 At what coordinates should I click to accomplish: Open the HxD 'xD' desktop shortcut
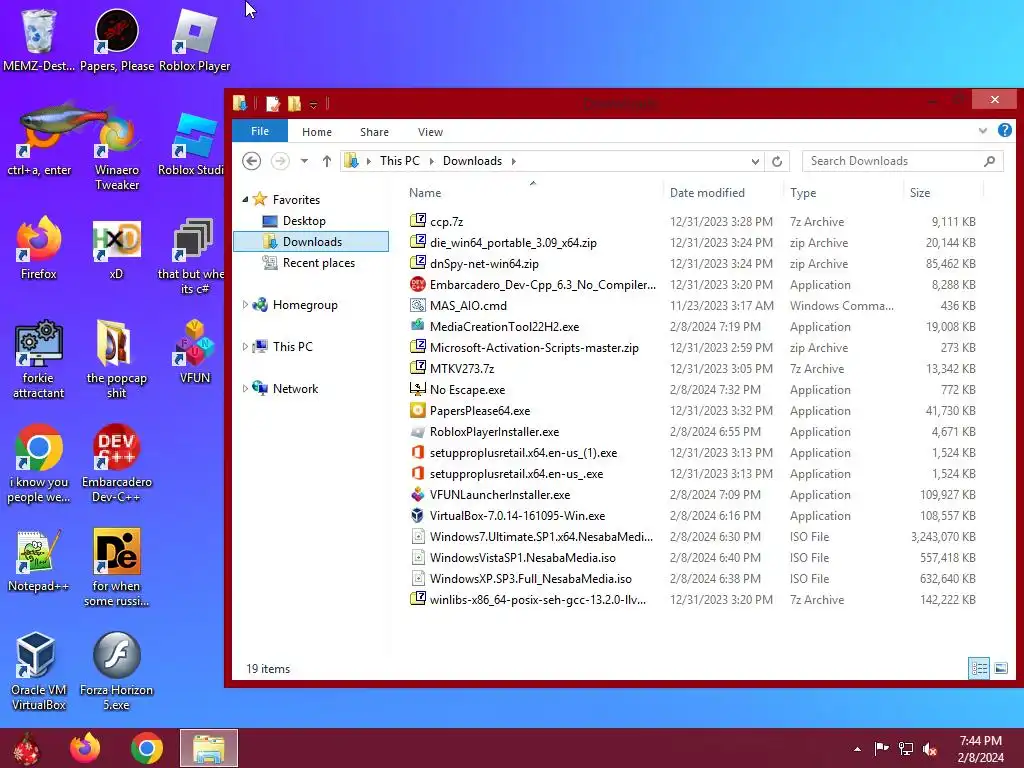(x=116, y=248)
